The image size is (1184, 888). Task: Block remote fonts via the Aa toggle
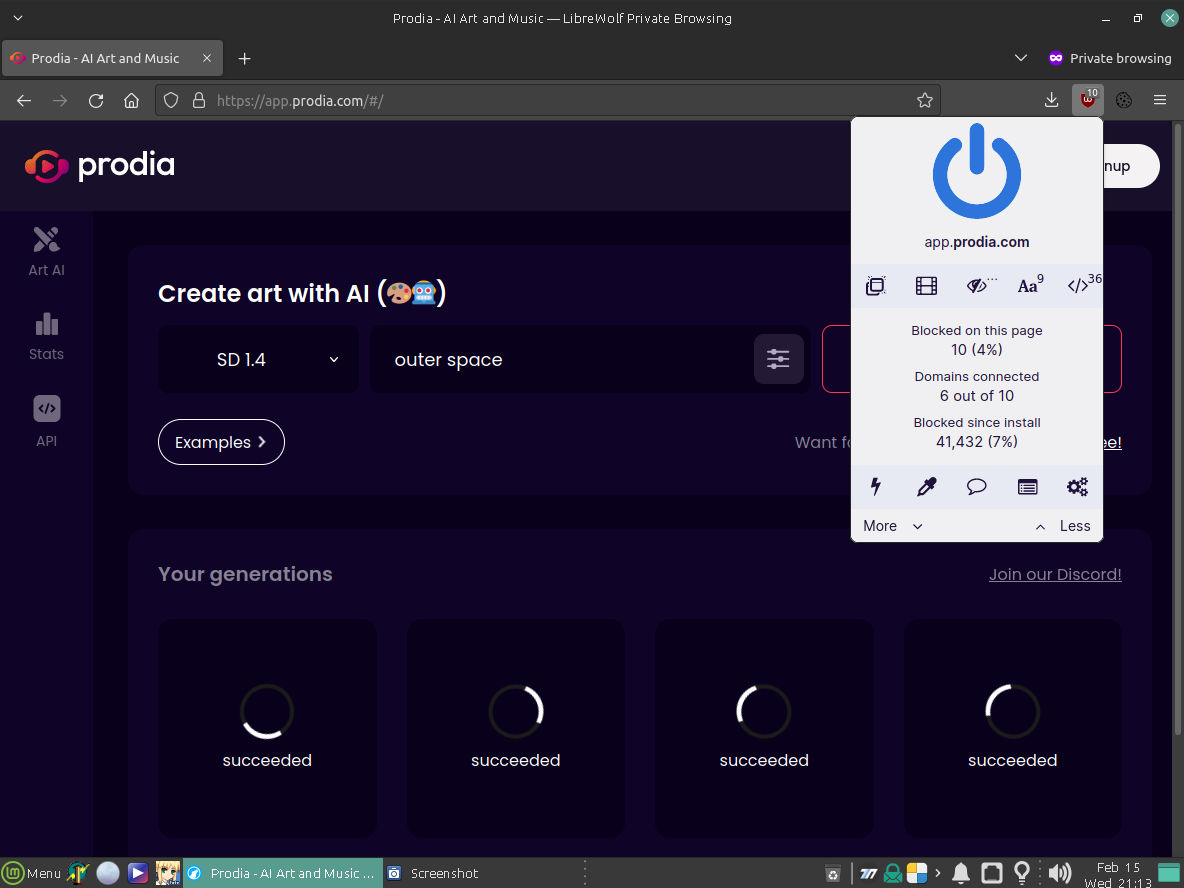click(1027, 285)
